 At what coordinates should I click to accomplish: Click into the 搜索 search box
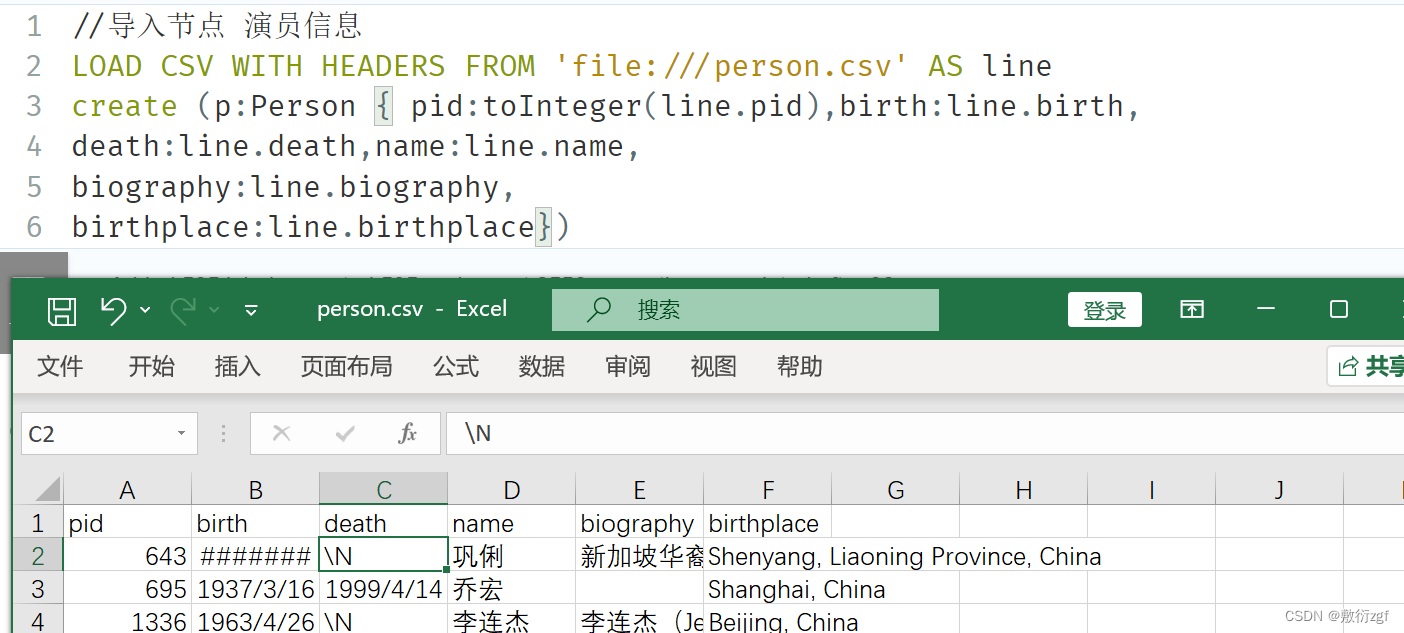point(745,310)
